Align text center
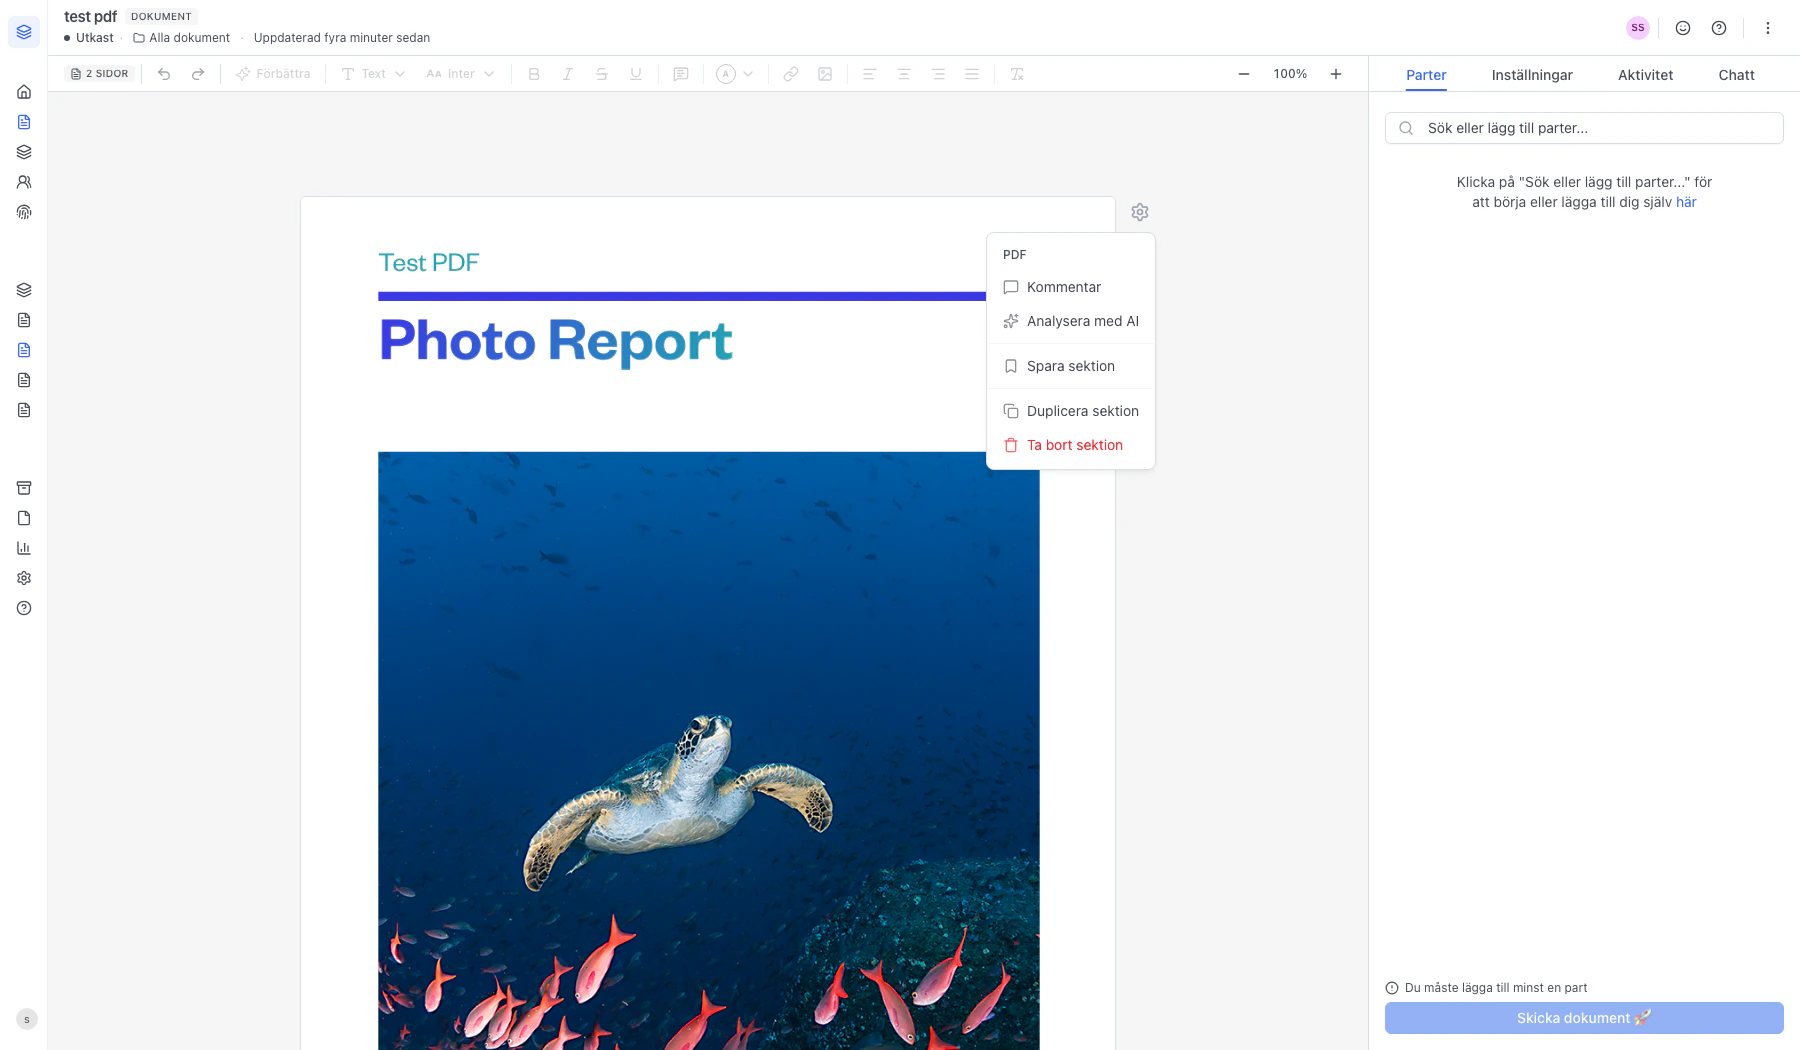Viewport: 1800px width, 1050px height. pyautogui.click(x=904, y=74)
